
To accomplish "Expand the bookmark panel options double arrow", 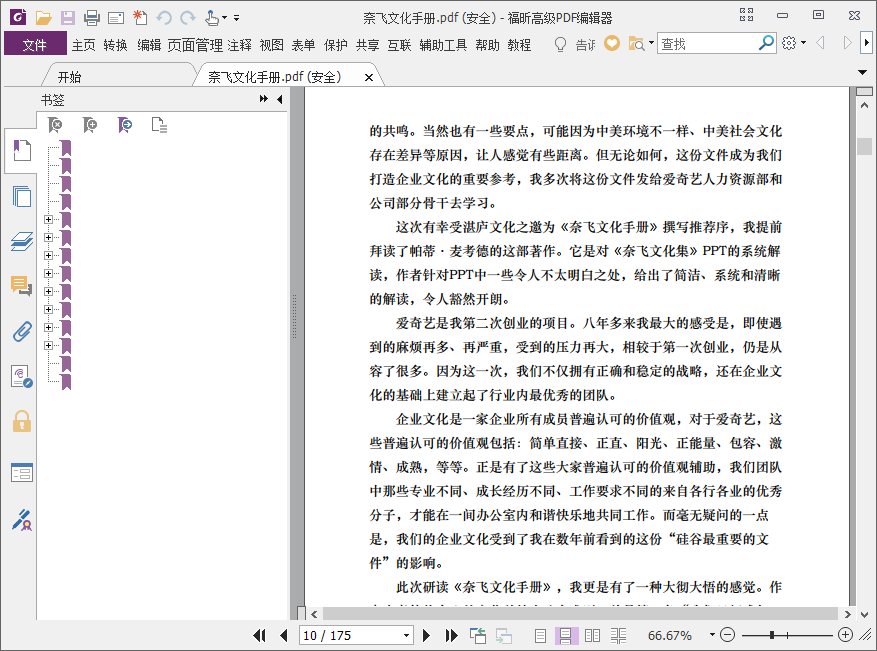I will (263, 99).
